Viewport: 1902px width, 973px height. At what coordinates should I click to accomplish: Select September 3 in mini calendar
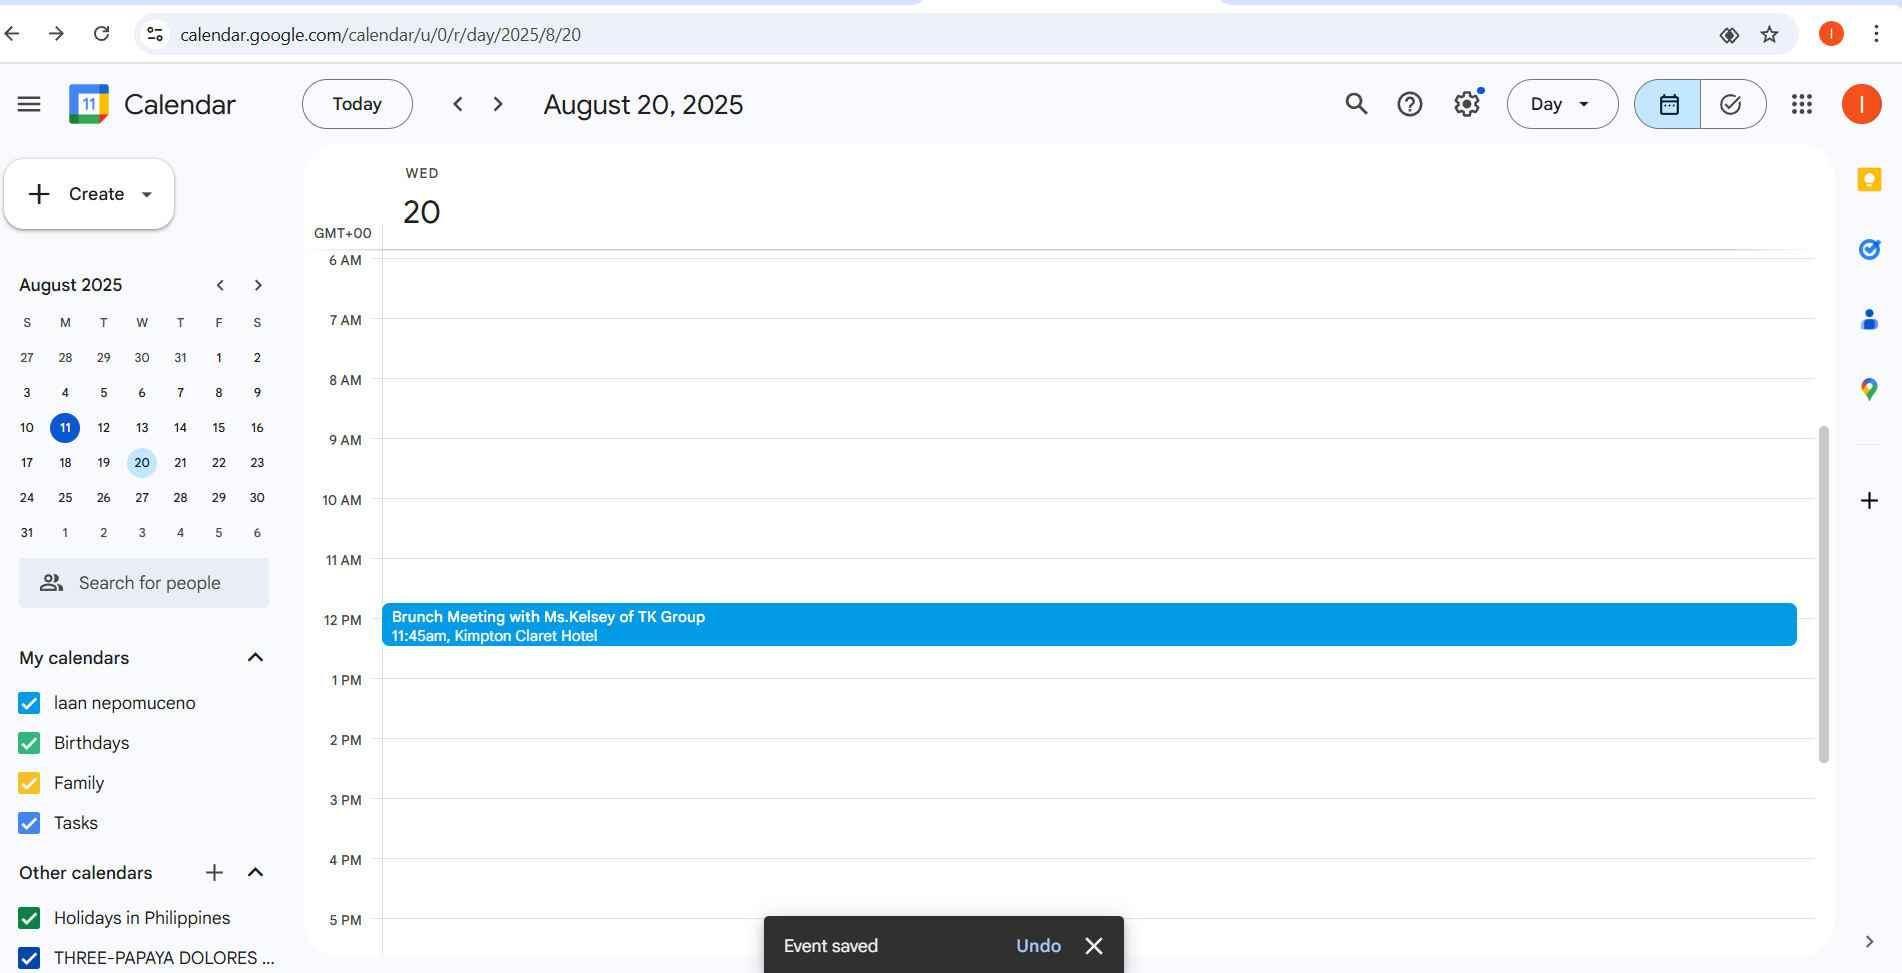click(142, 533)
